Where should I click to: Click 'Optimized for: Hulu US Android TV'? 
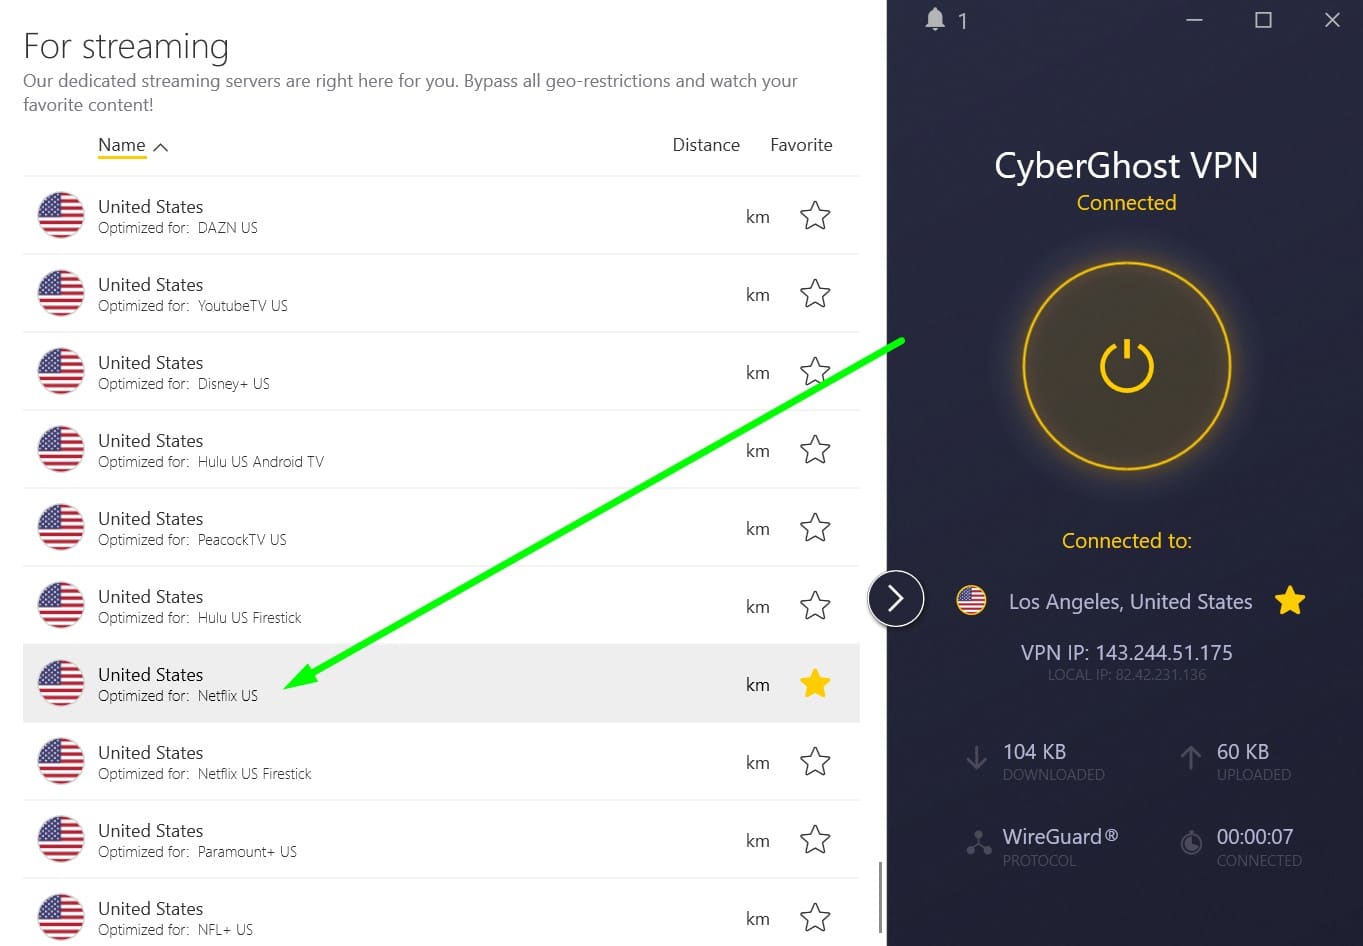tap(211, 462)
